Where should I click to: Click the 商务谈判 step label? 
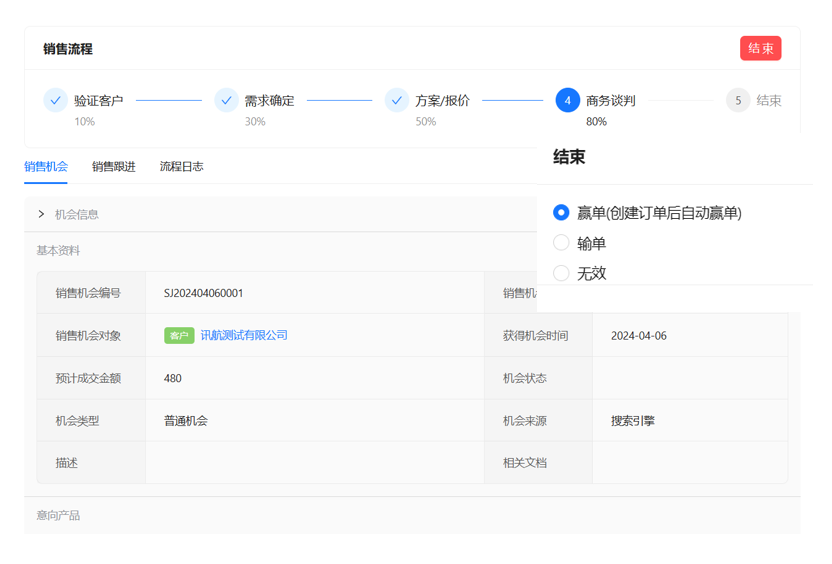[x=611, y=100]
